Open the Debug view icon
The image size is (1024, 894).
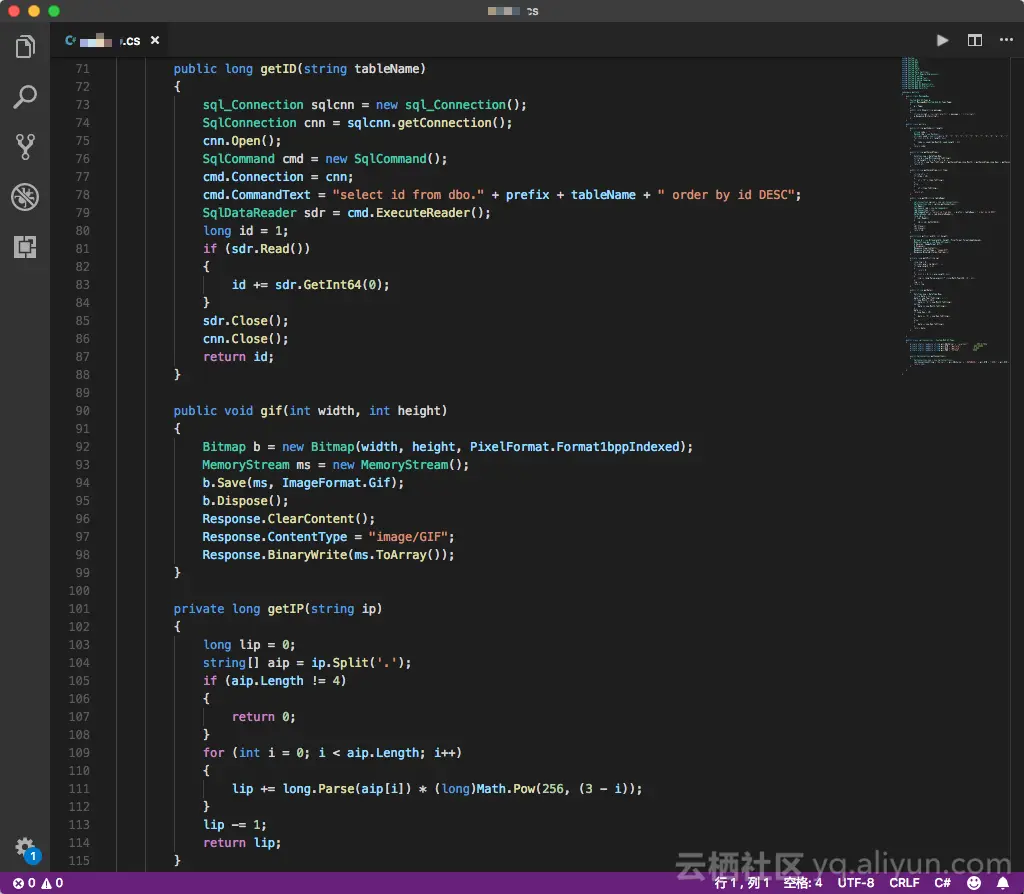point(25,197)
